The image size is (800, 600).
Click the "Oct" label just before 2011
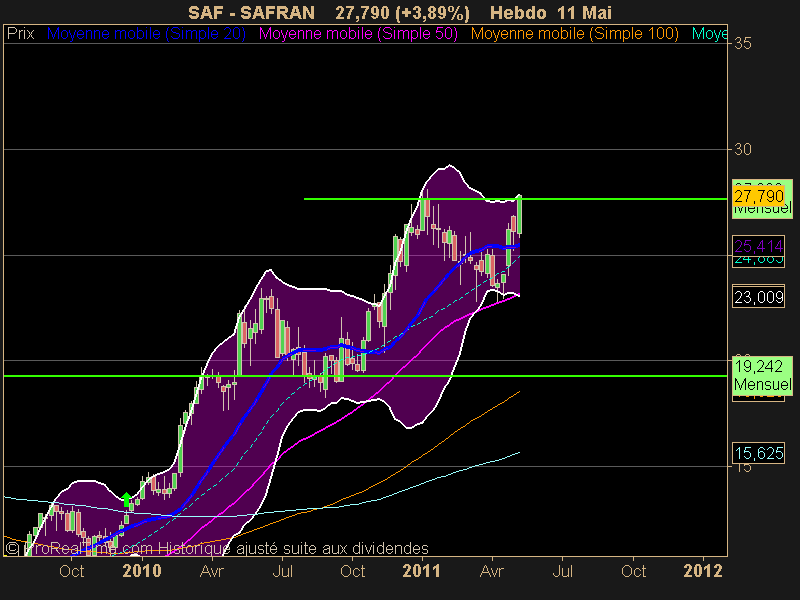click(353, 571)
